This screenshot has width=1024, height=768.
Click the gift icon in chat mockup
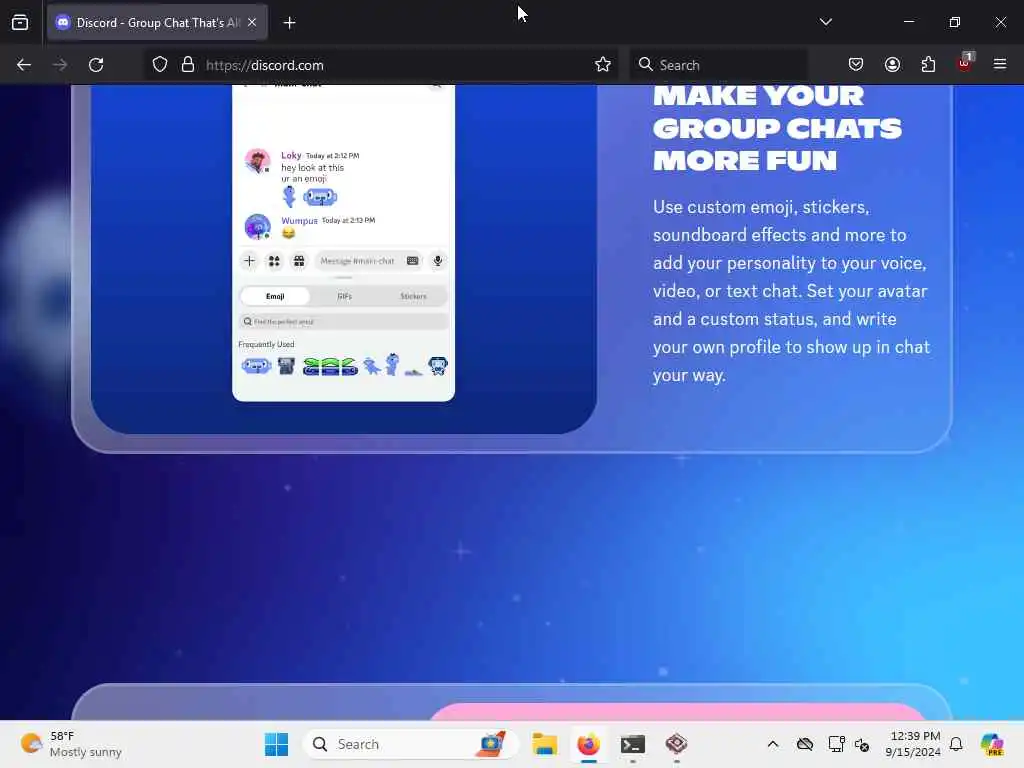click(x=299, y=261)
